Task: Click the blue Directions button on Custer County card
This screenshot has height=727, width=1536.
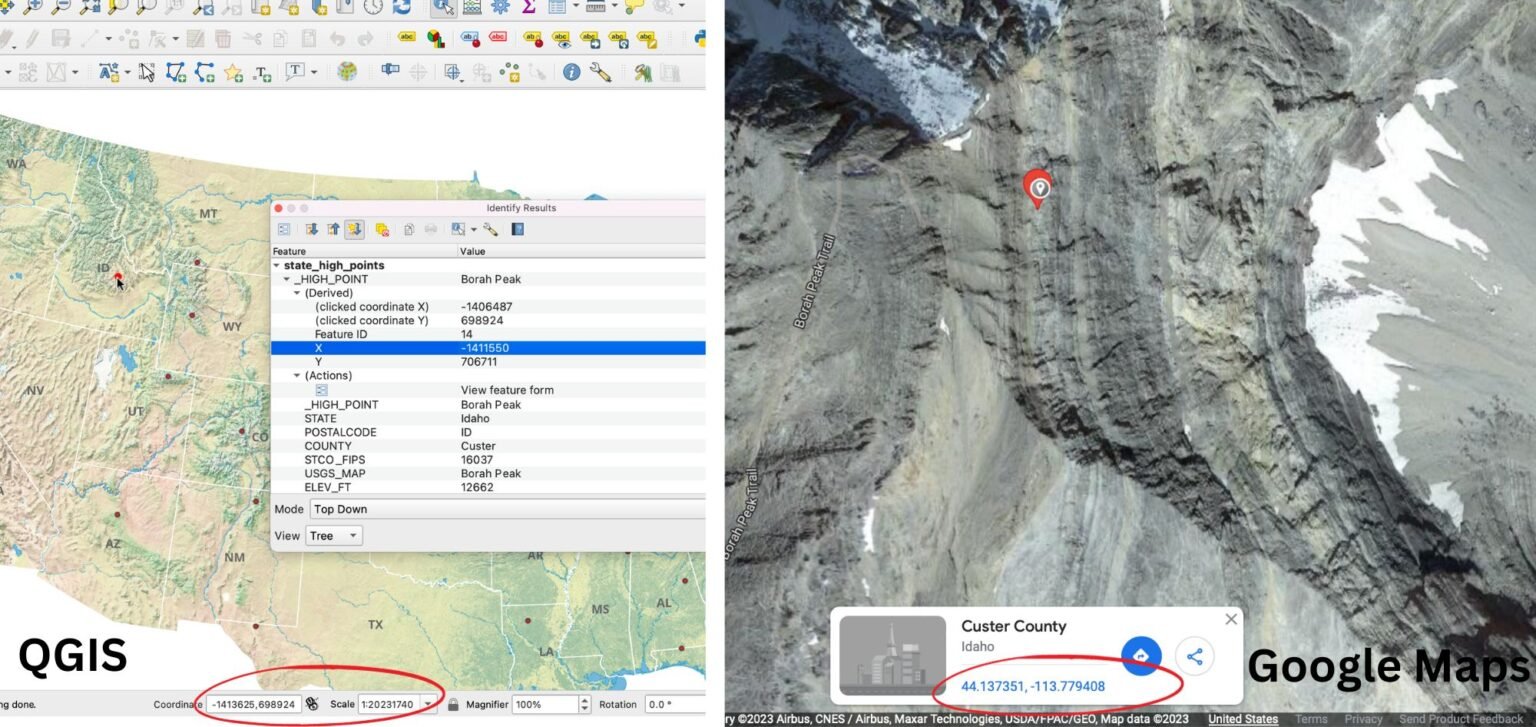Action: click(x=1142, y=655)
